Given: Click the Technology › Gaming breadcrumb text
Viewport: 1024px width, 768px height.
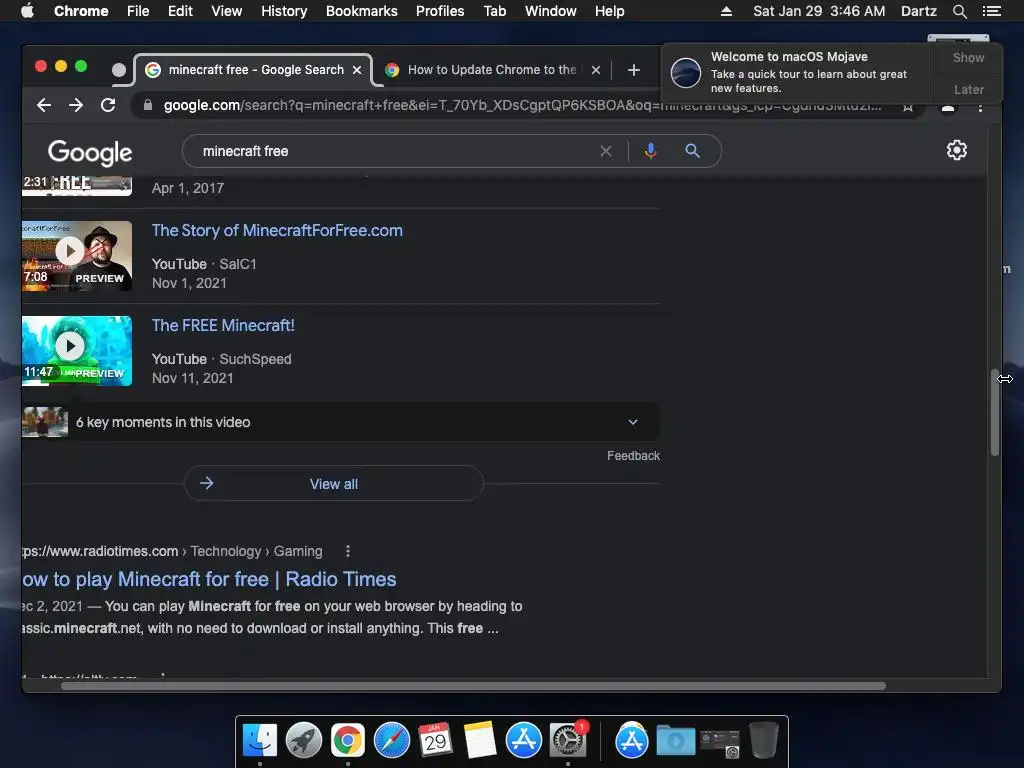Looking at the screenshot, I should coord(257,551).
